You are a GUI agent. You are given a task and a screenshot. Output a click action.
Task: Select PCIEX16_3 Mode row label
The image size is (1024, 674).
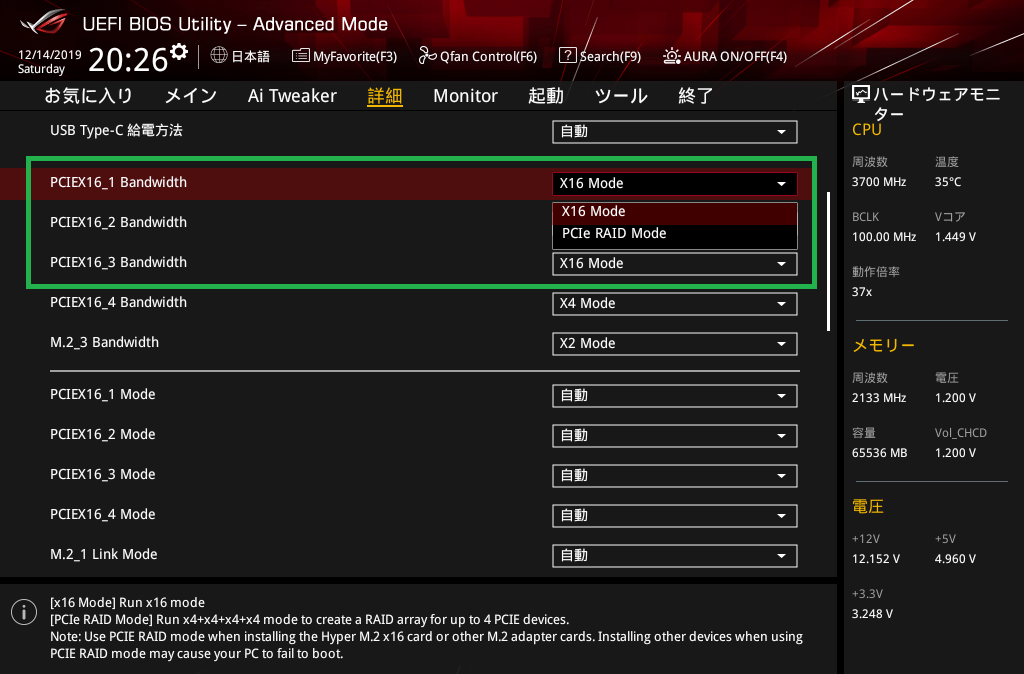[x=103, y=474]
